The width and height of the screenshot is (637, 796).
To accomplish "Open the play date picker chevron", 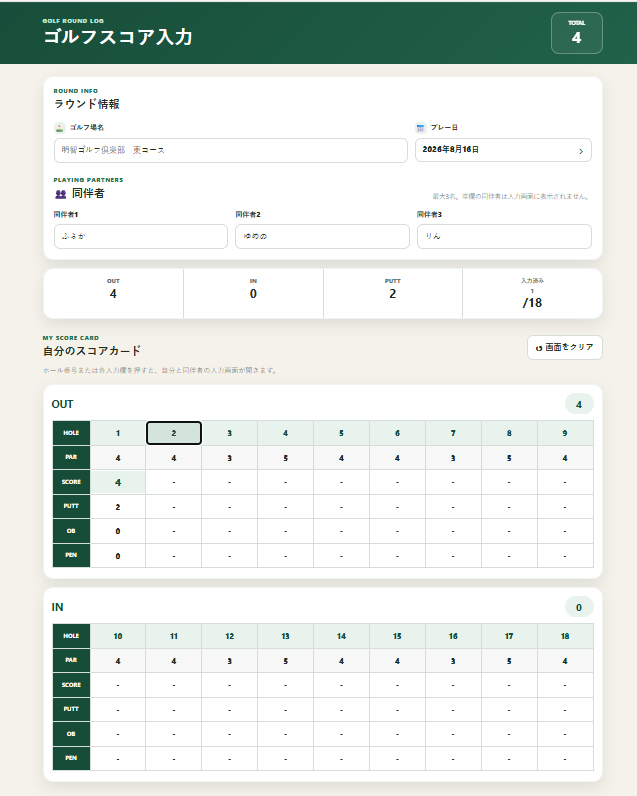I will [x=581, y=151].
